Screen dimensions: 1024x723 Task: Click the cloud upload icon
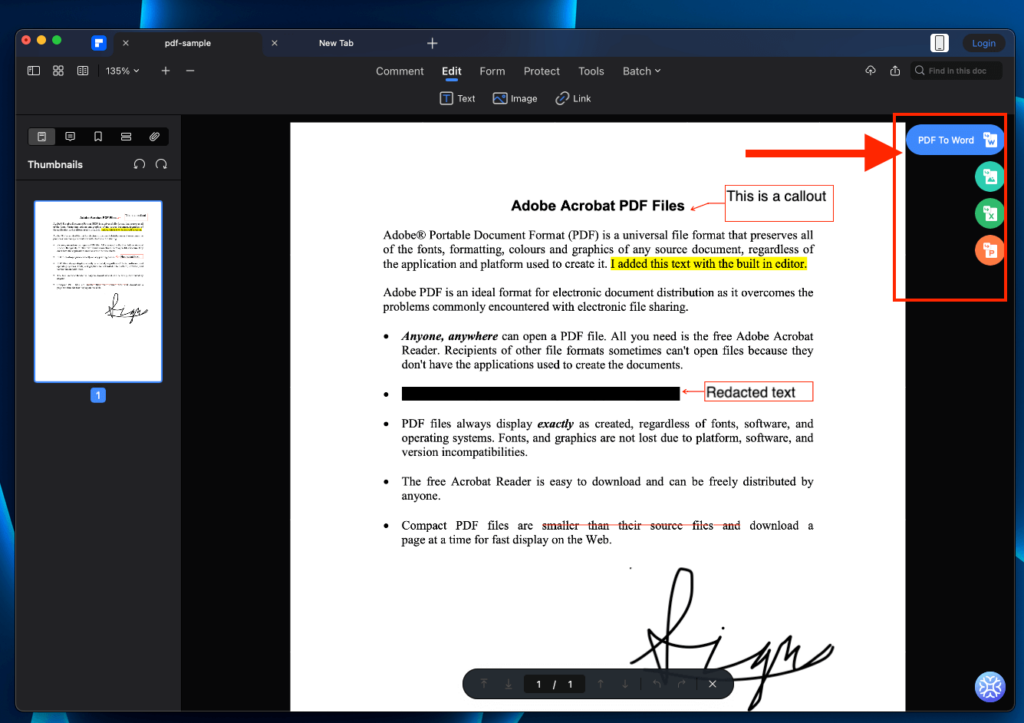(871, 71)
